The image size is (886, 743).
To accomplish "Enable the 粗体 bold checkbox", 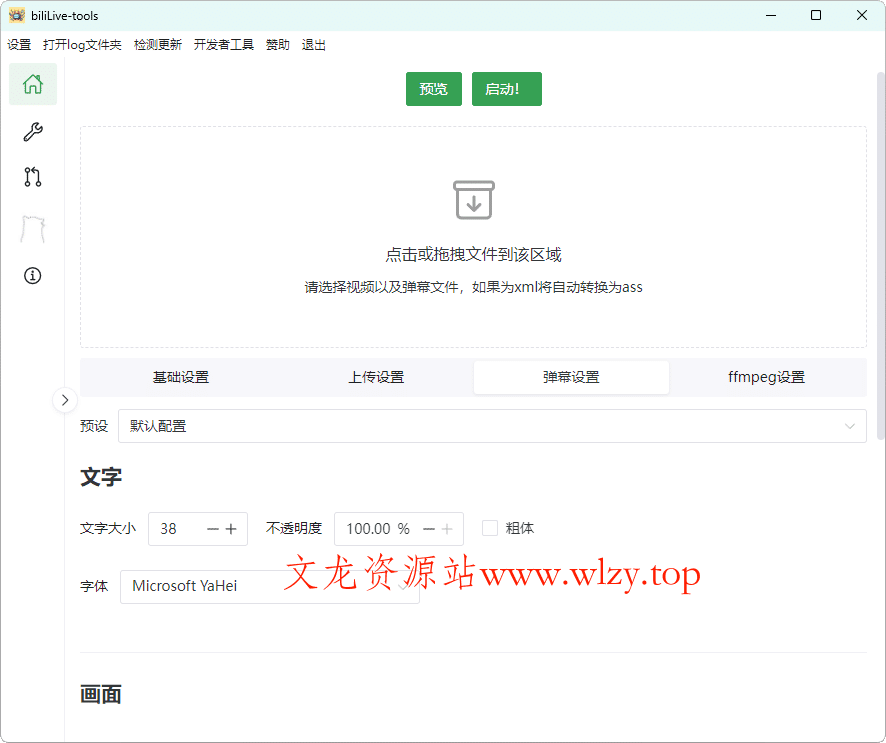I will point(489,528).
